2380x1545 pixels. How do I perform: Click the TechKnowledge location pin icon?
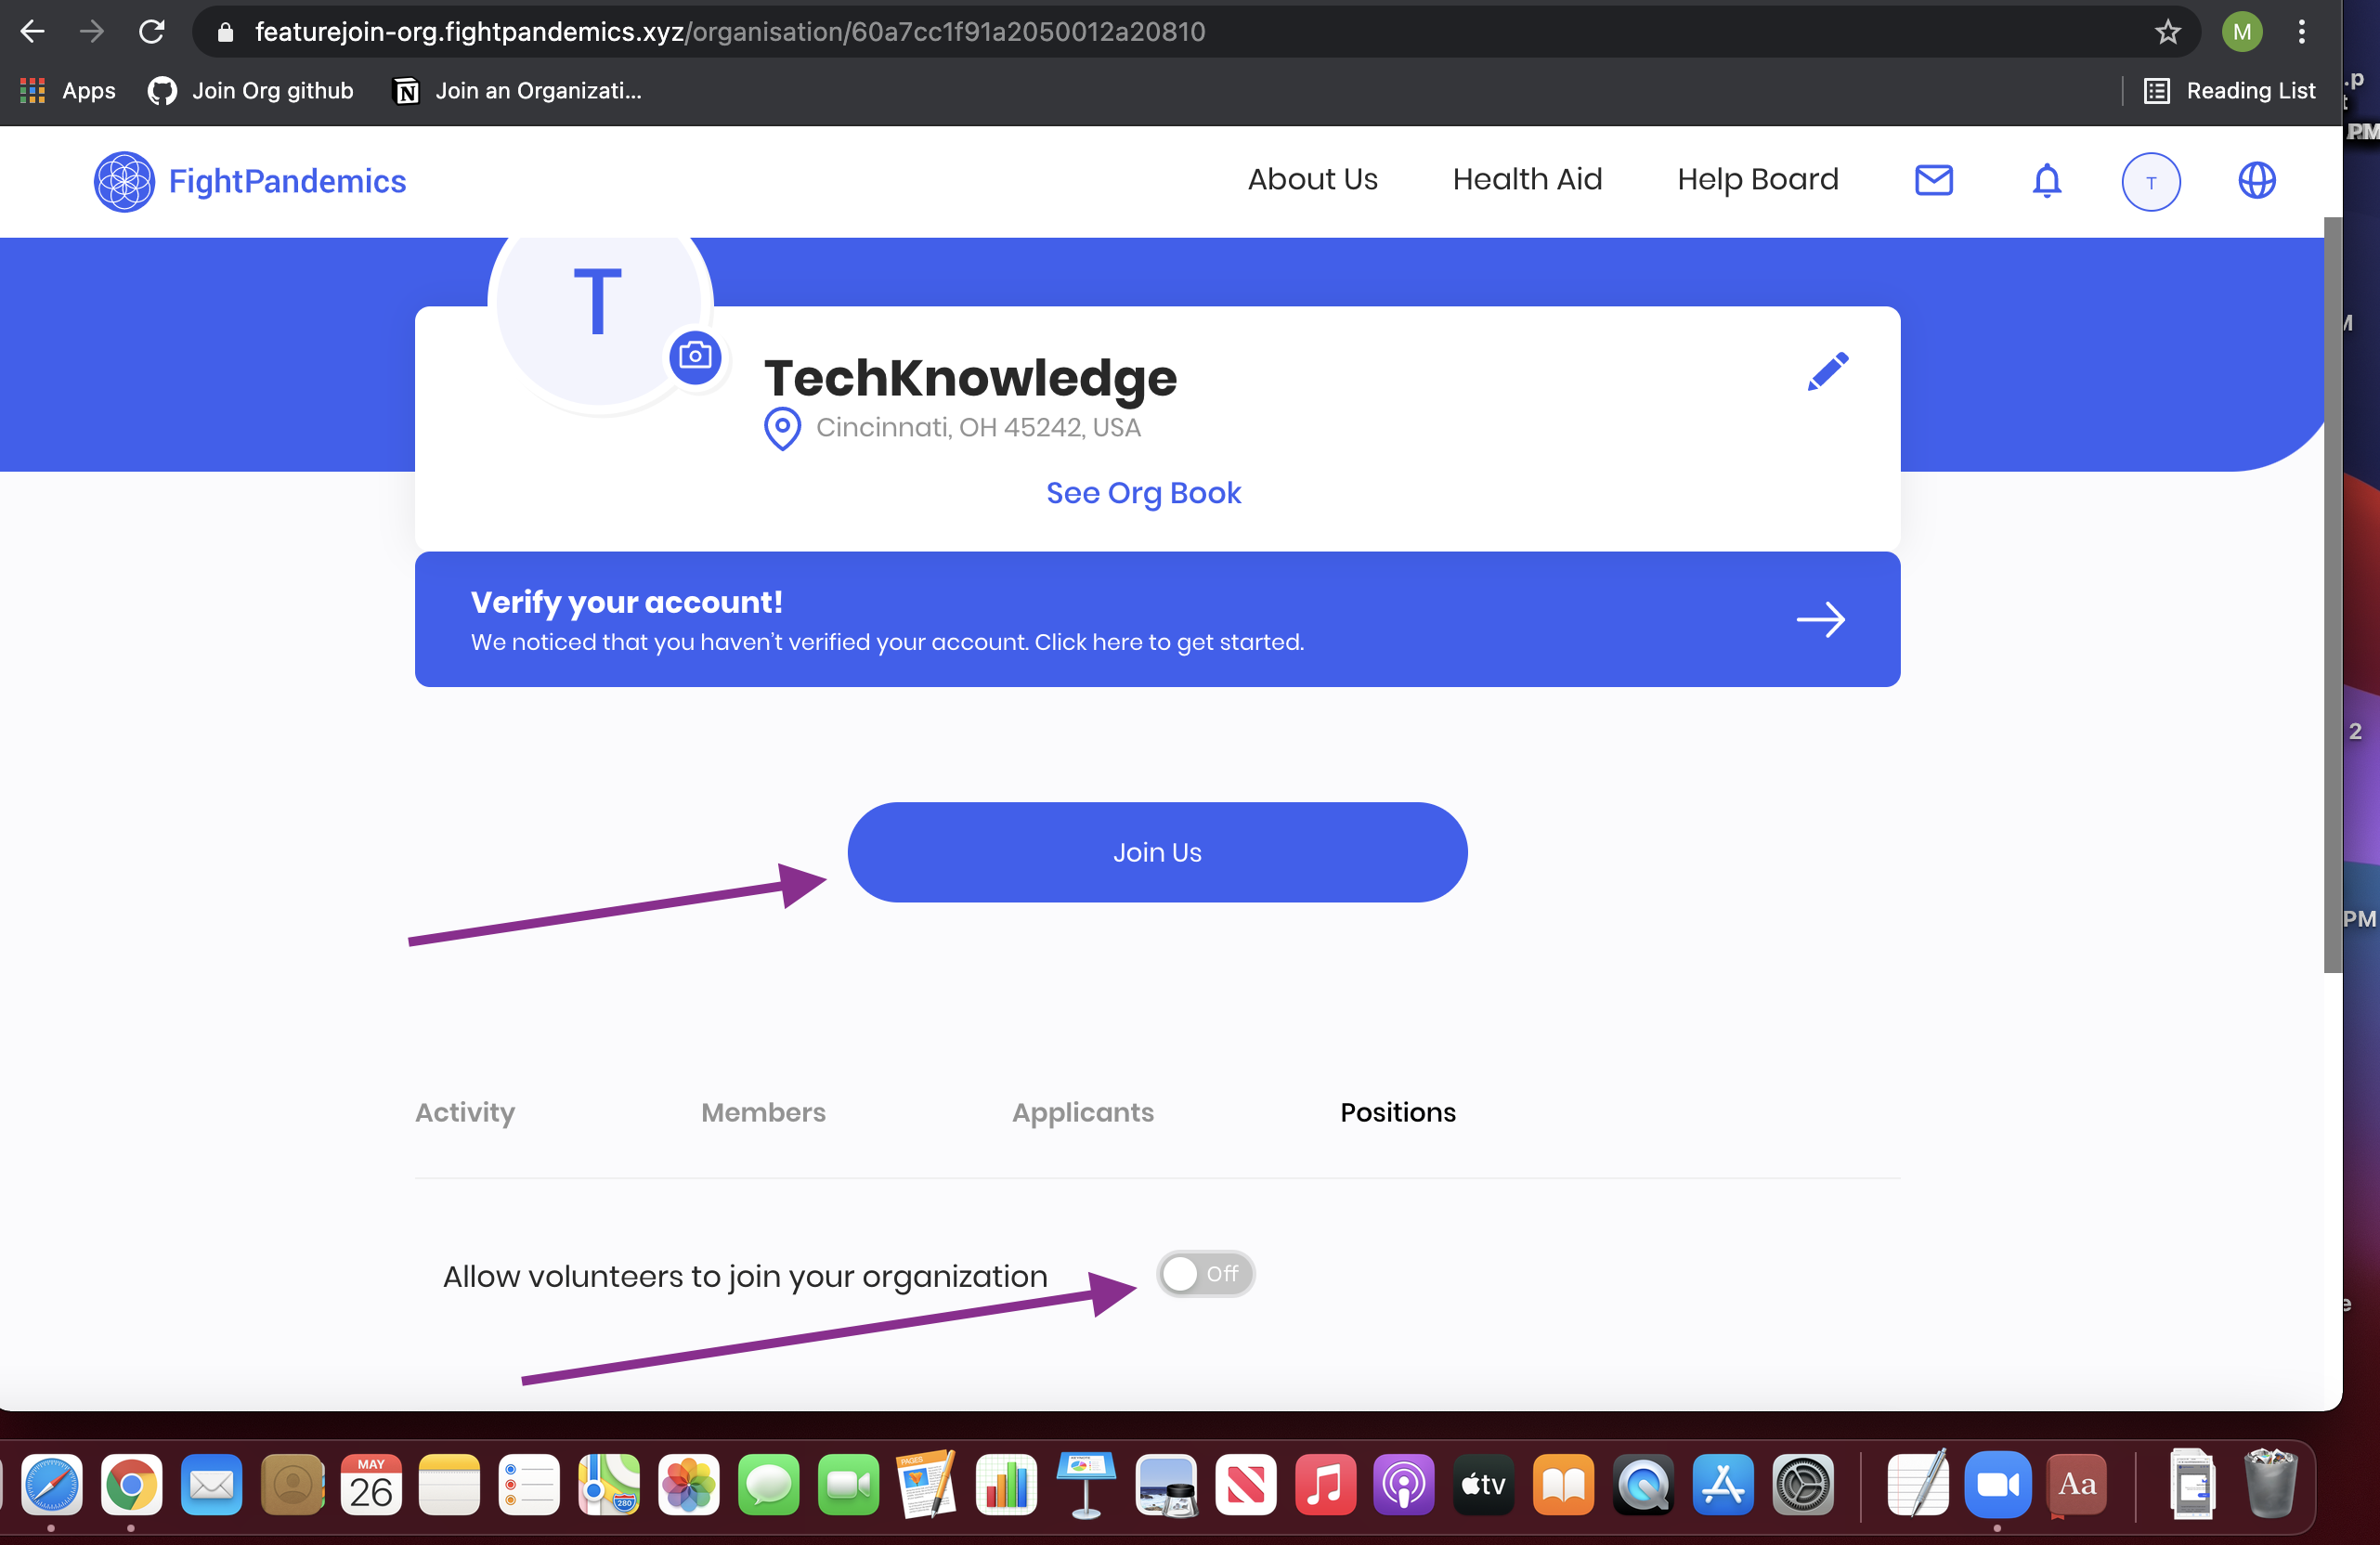tap(782, 429)
